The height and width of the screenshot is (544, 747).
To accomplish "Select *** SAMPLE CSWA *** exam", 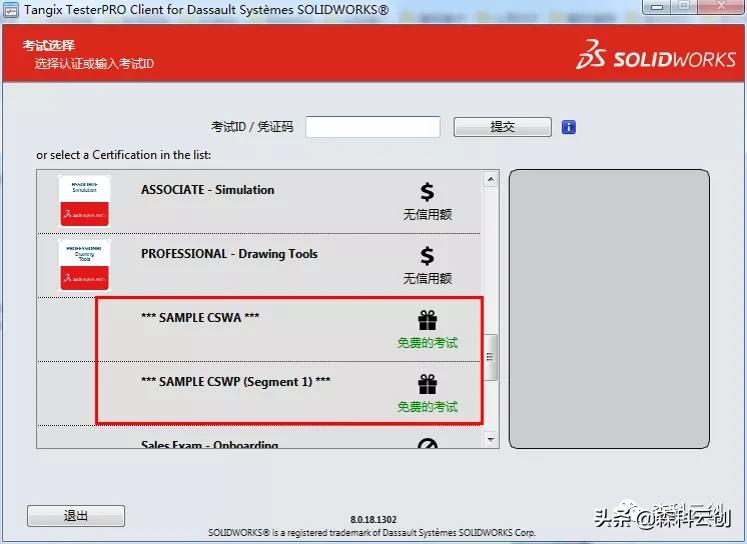I will pos(259,330).
